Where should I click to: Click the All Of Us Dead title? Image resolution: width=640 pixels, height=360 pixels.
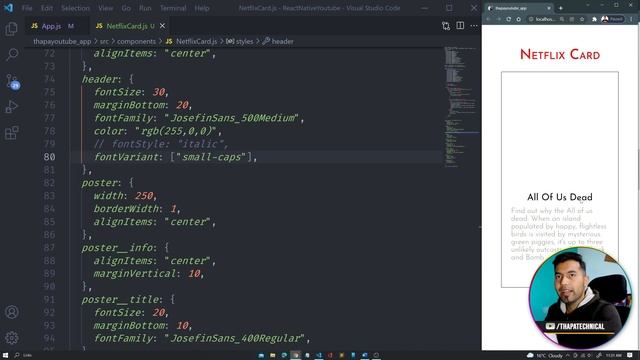point(560,197)
